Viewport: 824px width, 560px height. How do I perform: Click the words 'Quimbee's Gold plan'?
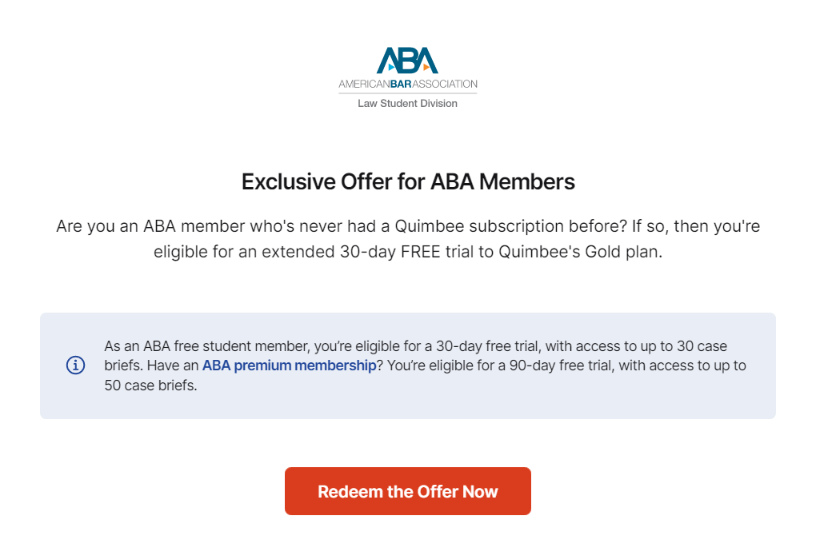[x=579, y=252]
